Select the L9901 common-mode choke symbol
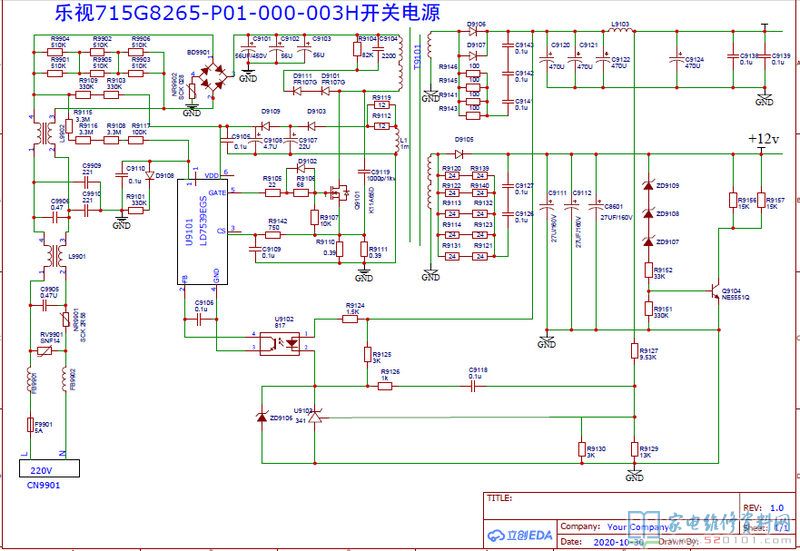Screen dimensions: 800x551 click(x=54, y=255)
